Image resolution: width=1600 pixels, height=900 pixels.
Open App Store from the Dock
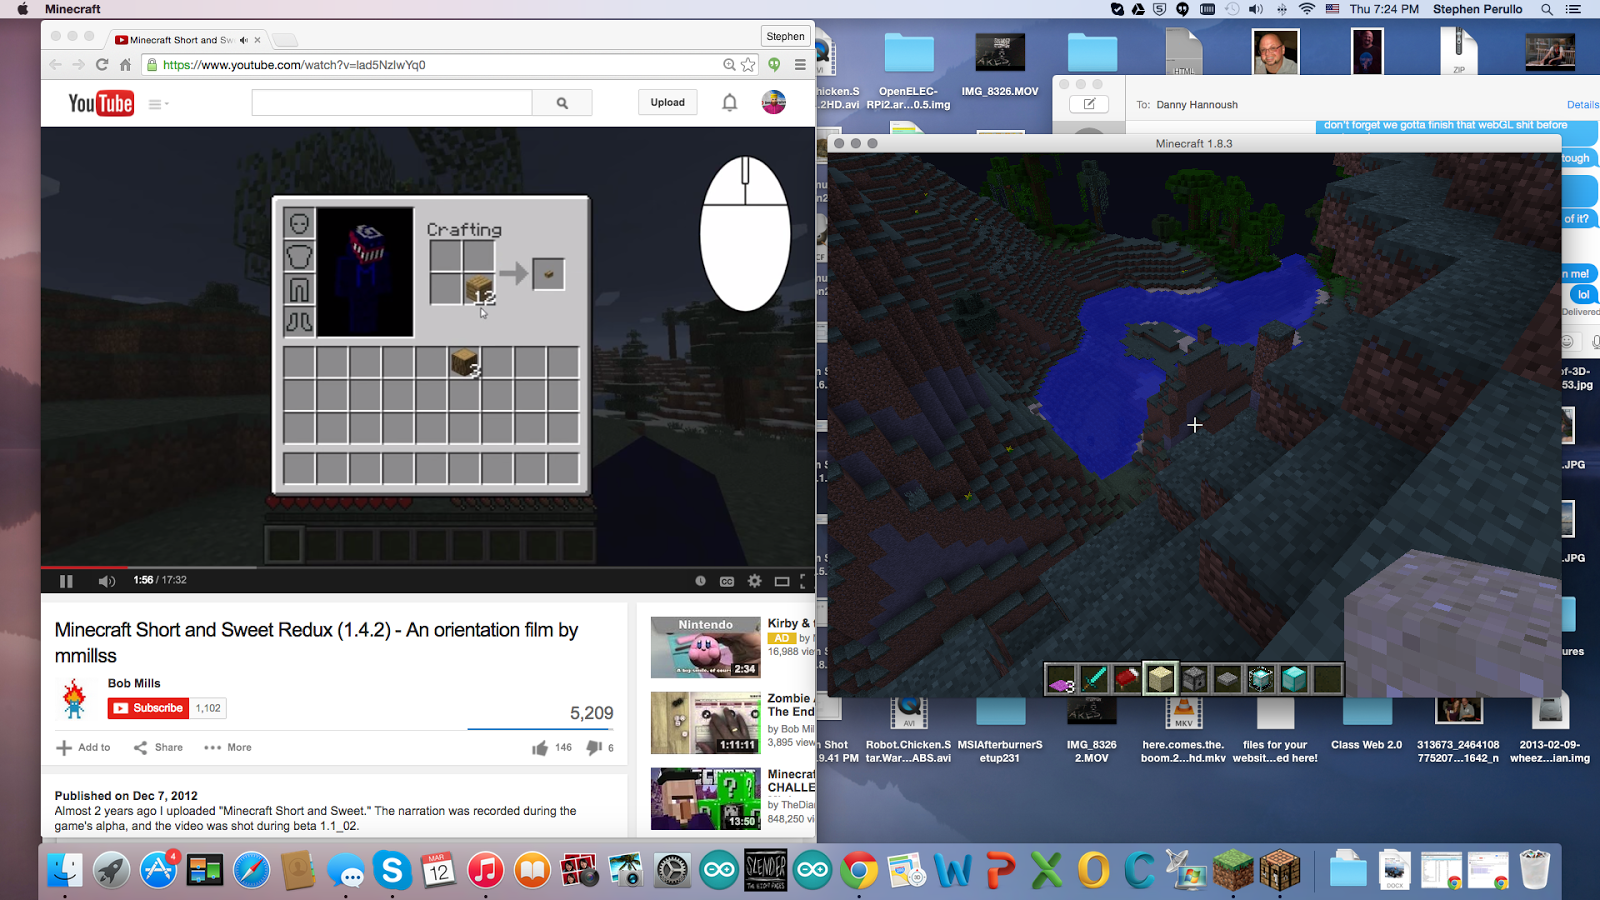[x=159, y=870]
